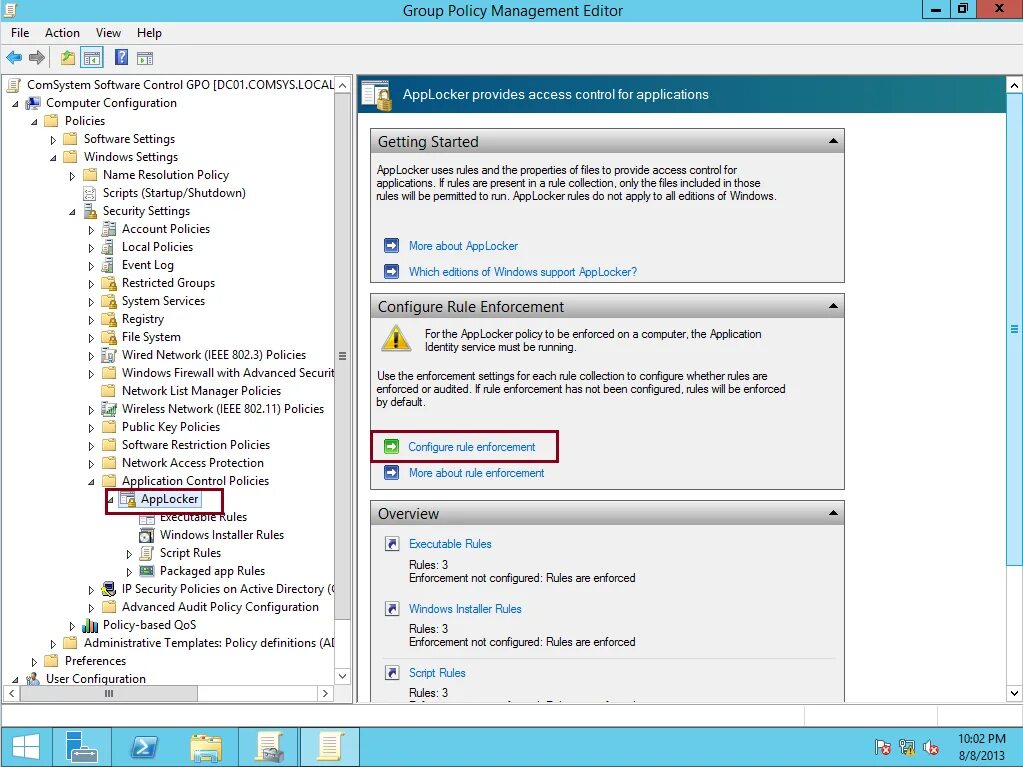The image size is (1023, 767).
Task: Select the File System tree node
Action: tap(151, 337)
